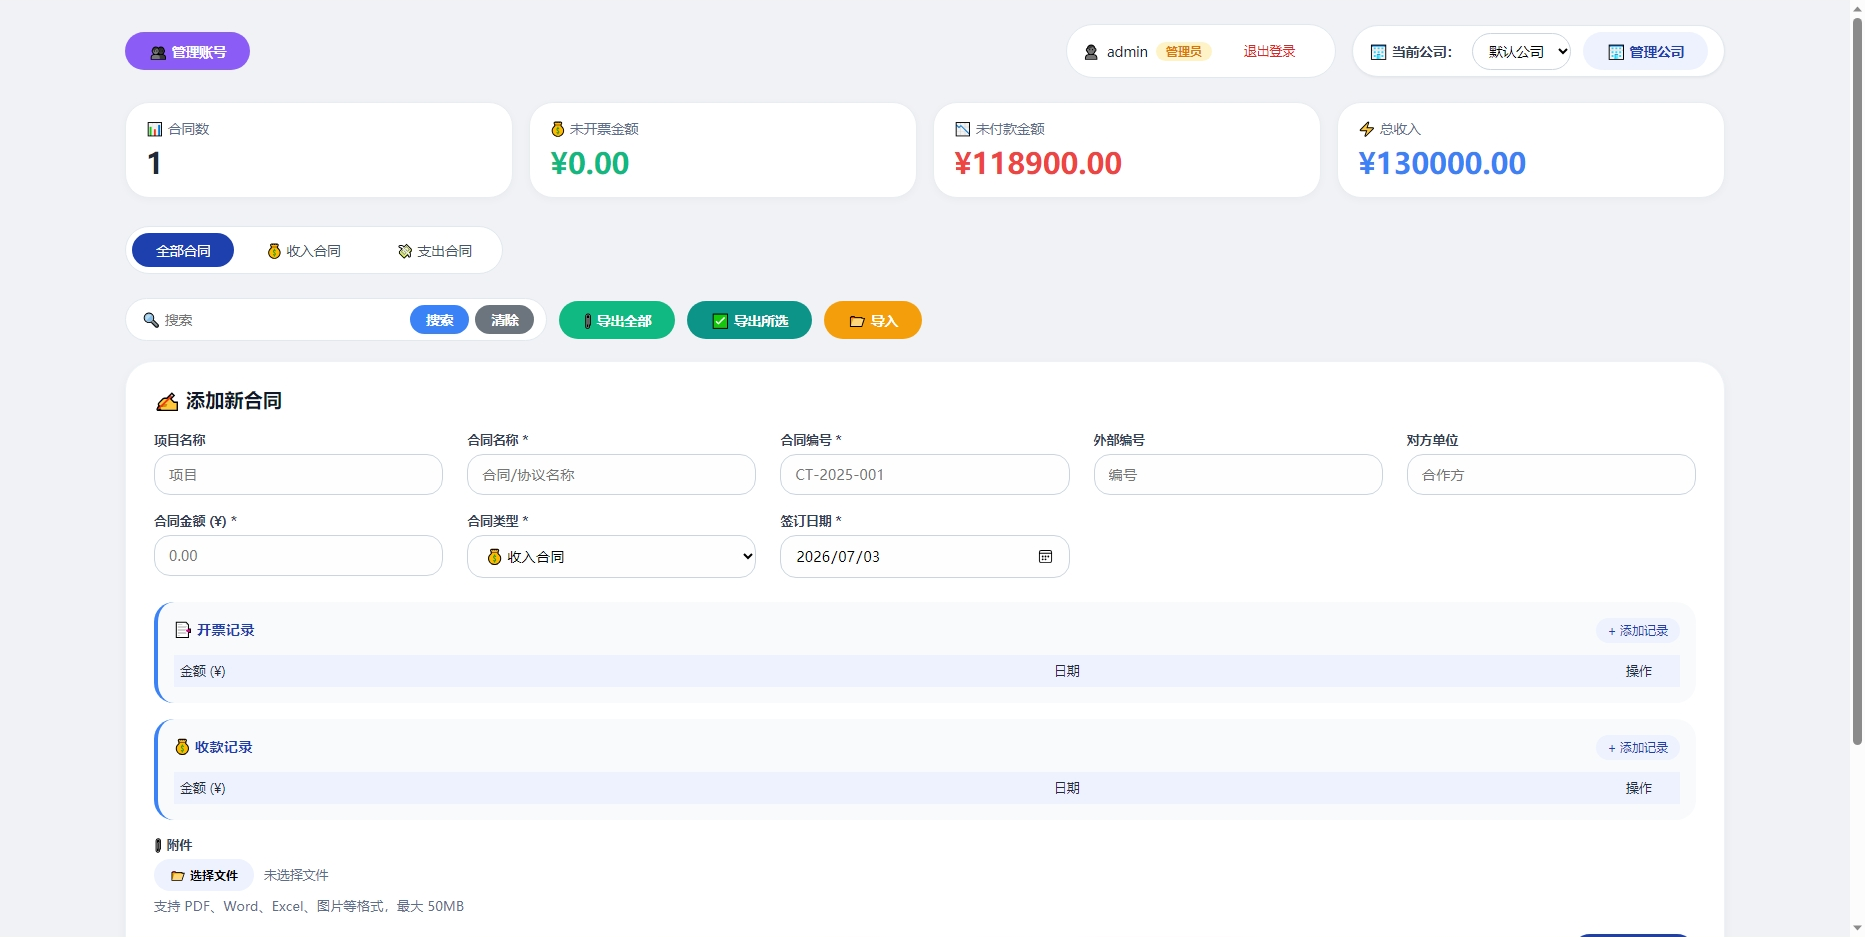Viewport: 1865px width, 937px height.
Task: Click the 选择文件 attachment button
Action: pyautogui.click(x=204, y=875)
